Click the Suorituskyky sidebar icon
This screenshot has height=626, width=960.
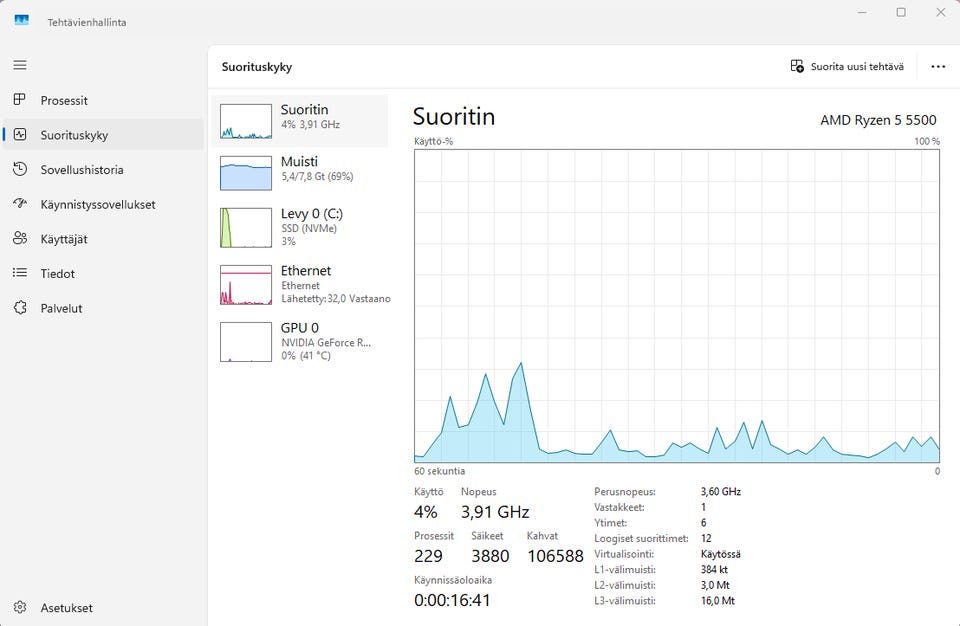pos(20,134)
